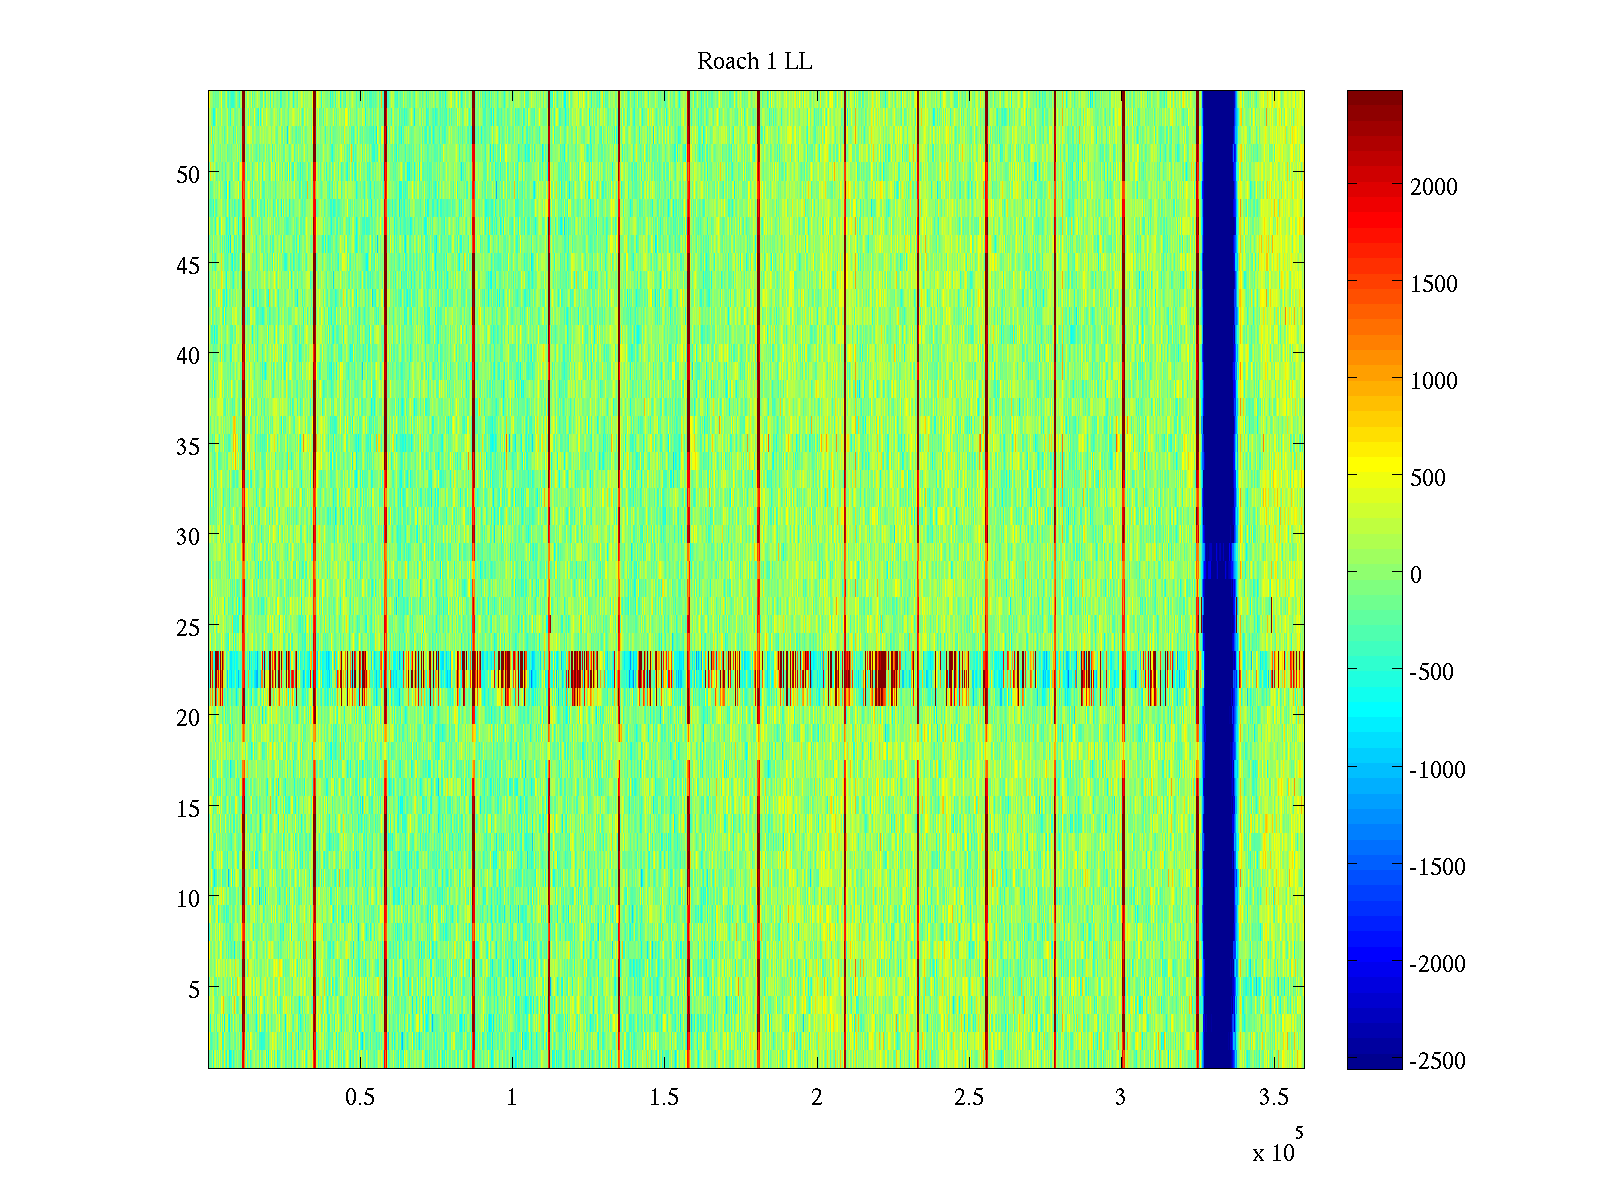Click the dark blue bottom of the colorbar
The image size is (1600, 1200).
[1374, 1058]
